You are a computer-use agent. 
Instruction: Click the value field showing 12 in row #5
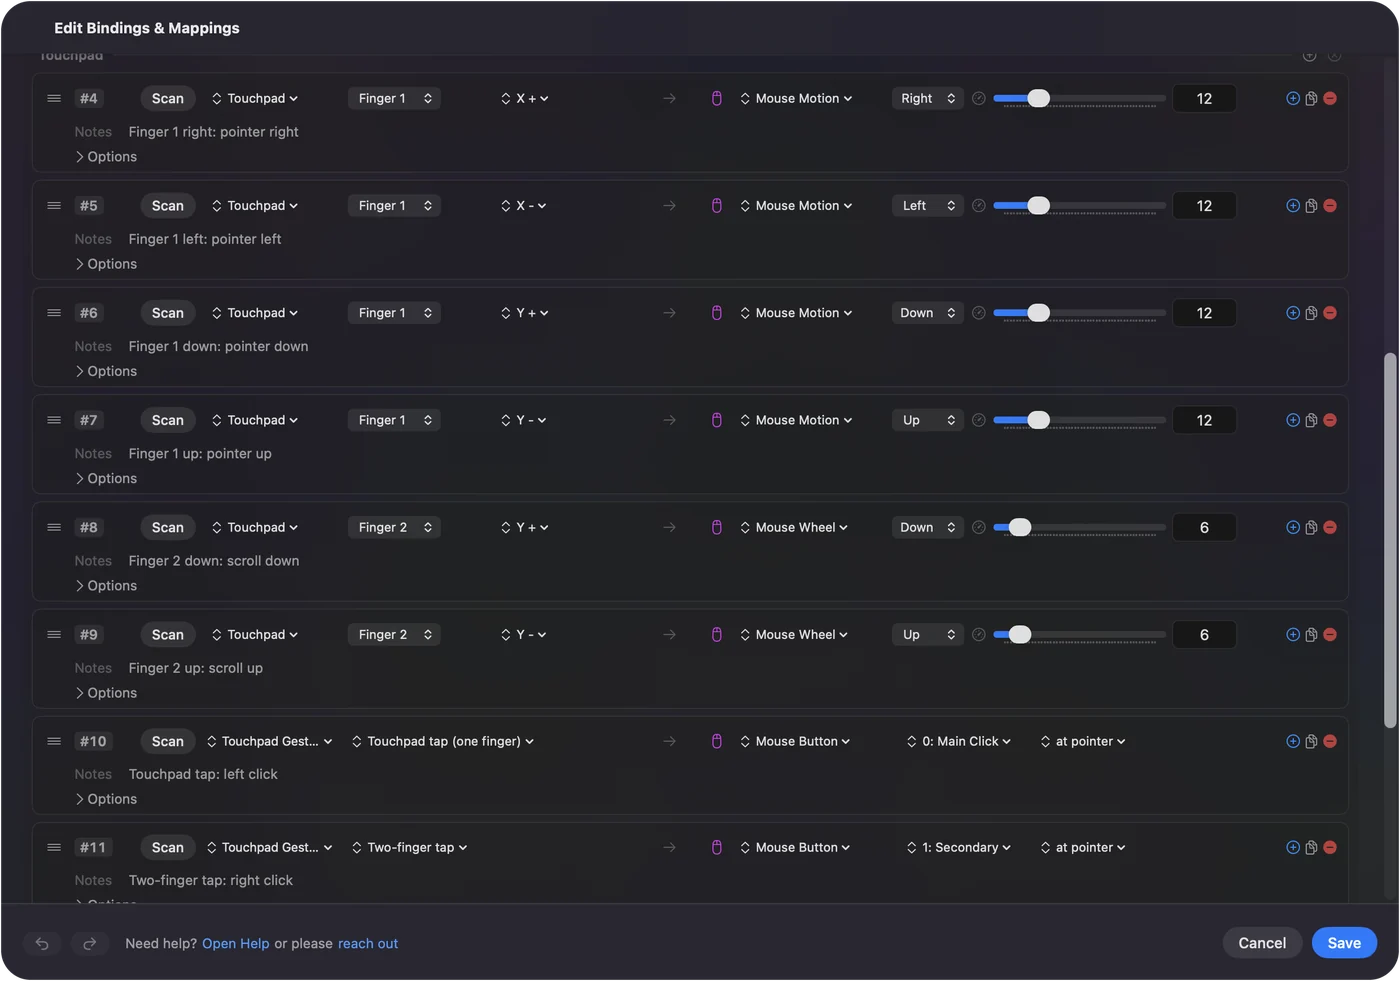pos(1204,206)
